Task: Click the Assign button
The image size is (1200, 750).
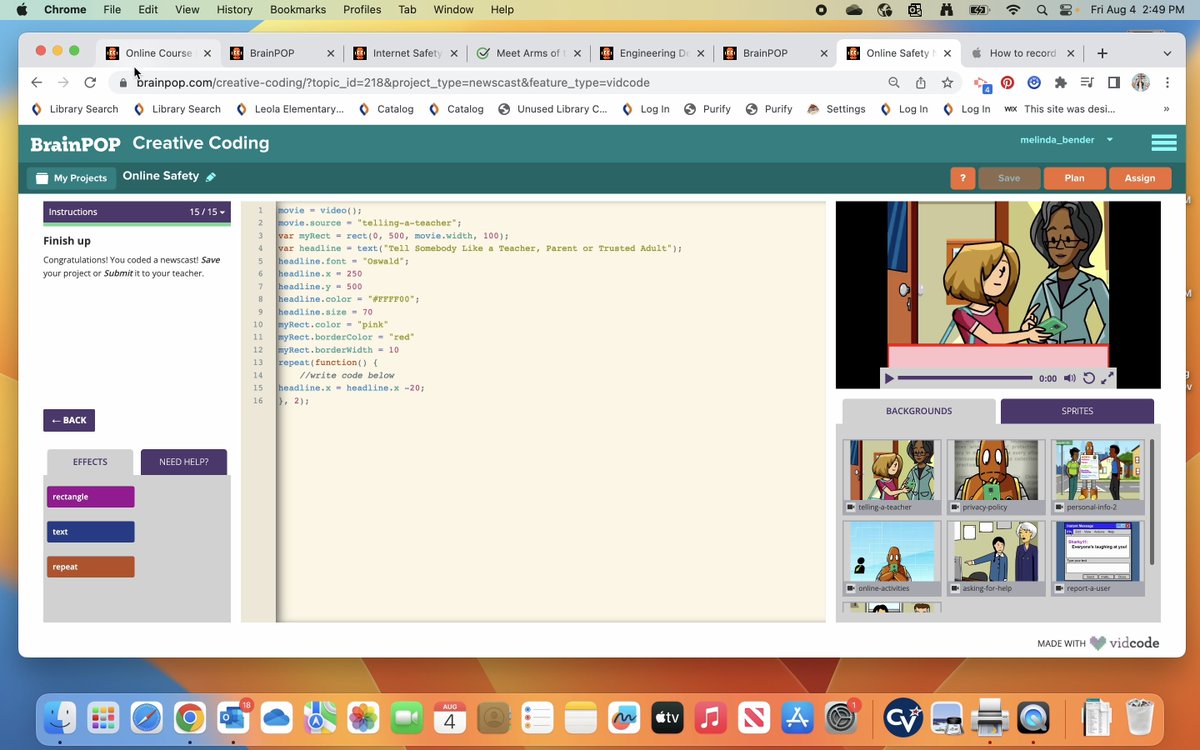Action: (x=1140, y=178)
